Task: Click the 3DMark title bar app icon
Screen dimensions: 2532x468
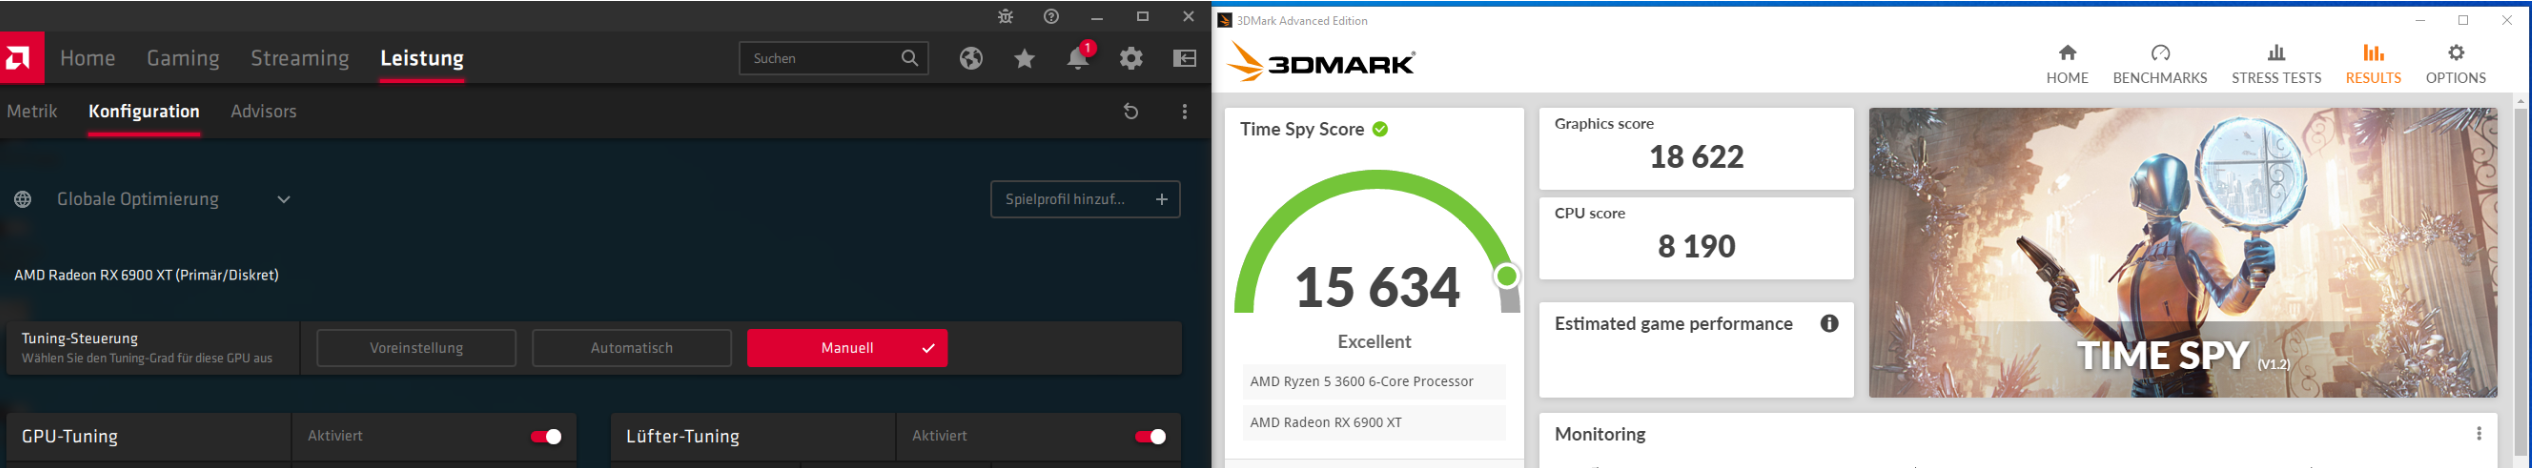Action: (x=1224, y=20)
